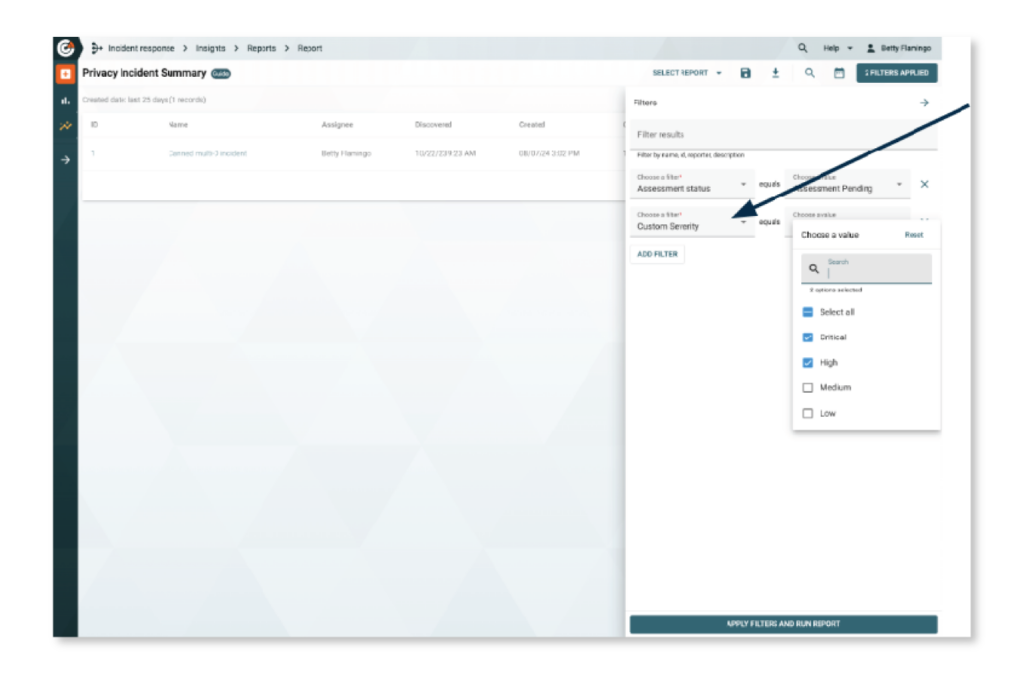The image size is (1024, 675).
Task: Go to Reports in the breadcrumb
Action: pos(261,48)
